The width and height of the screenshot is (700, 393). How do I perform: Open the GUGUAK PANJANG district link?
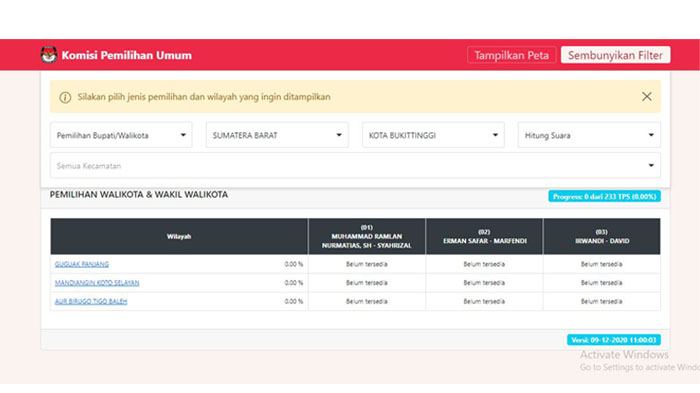point(82,264)
